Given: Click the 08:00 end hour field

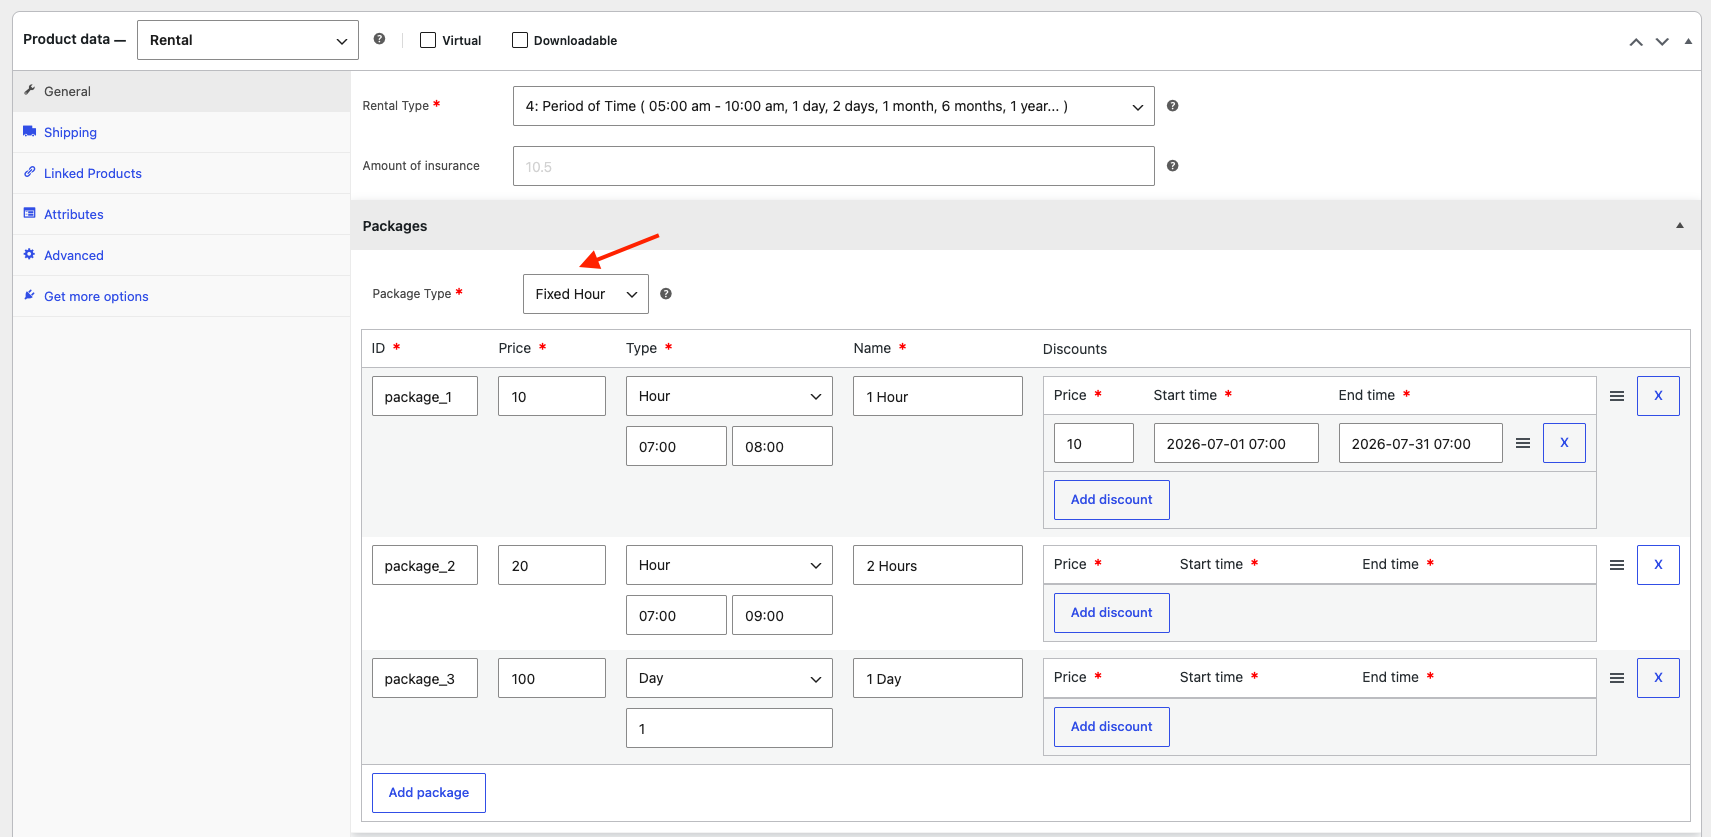Looking at the screenshot, I should pos(782,446).
